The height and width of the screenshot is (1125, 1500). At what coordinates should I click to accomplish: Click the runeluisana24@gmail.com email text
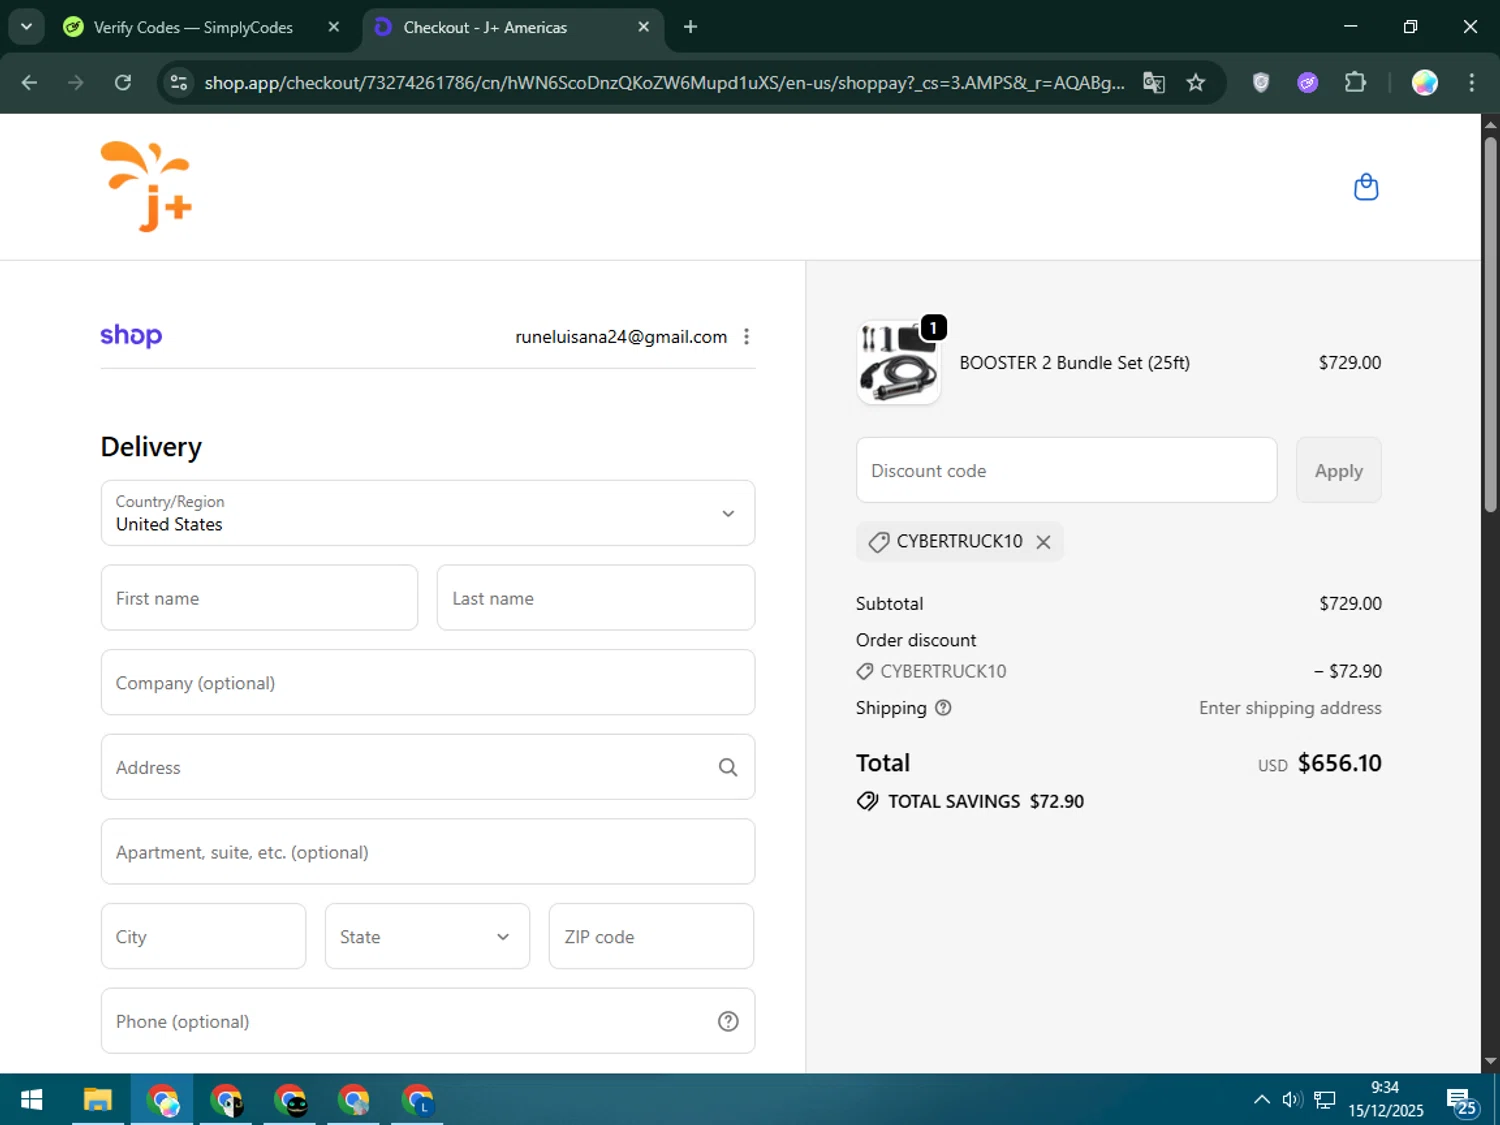[621, 337]
